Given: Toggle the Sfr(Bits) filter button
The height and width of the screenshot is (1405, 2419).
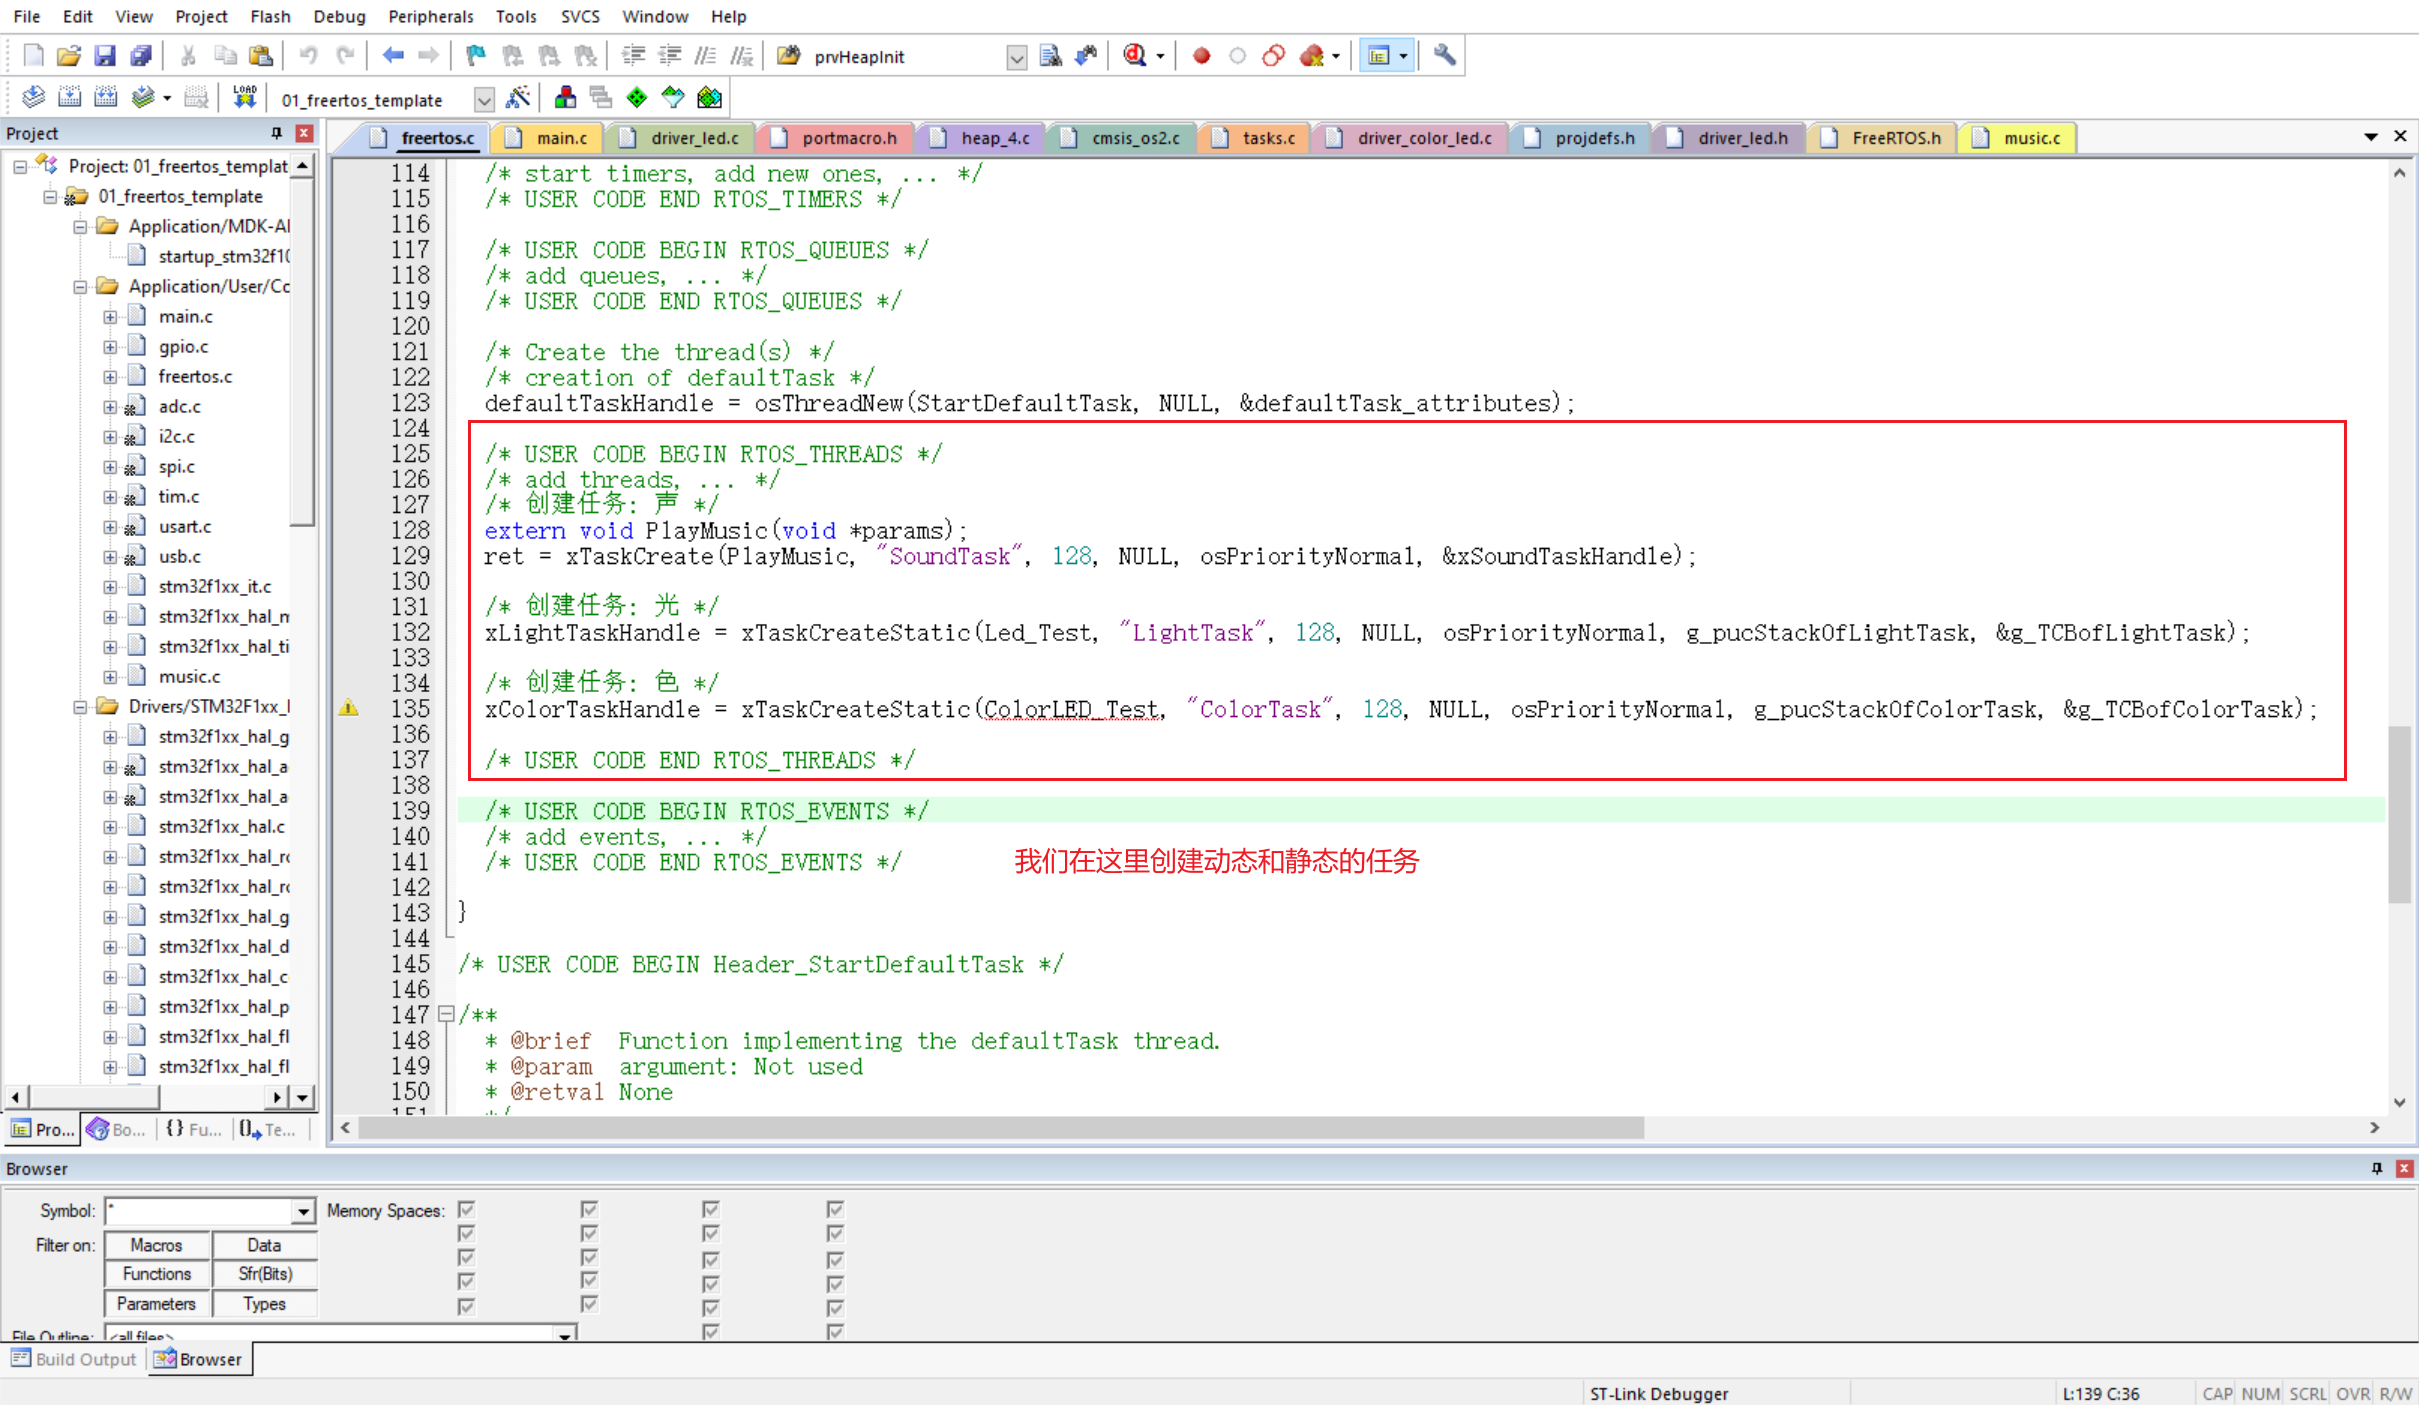Looking at the screenshot, I should click(264, 1274).
